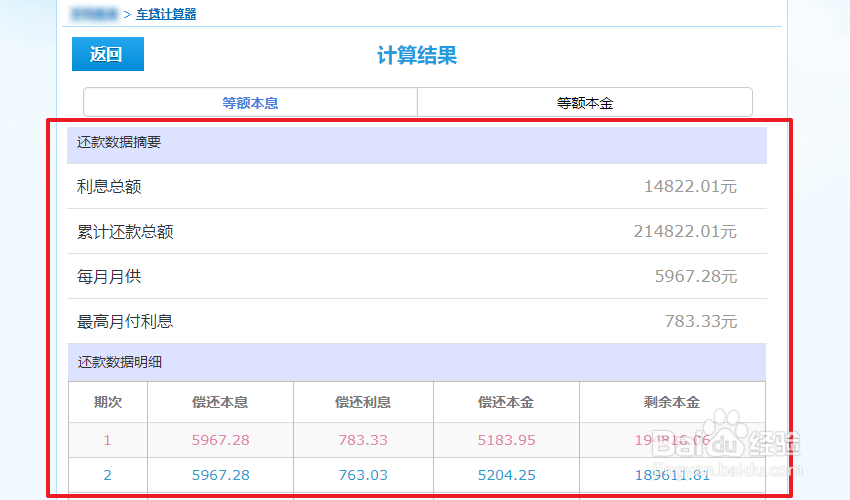Click the 还款数据明细 section header
This screenshot has height=500, width=850.
(417, 362)
